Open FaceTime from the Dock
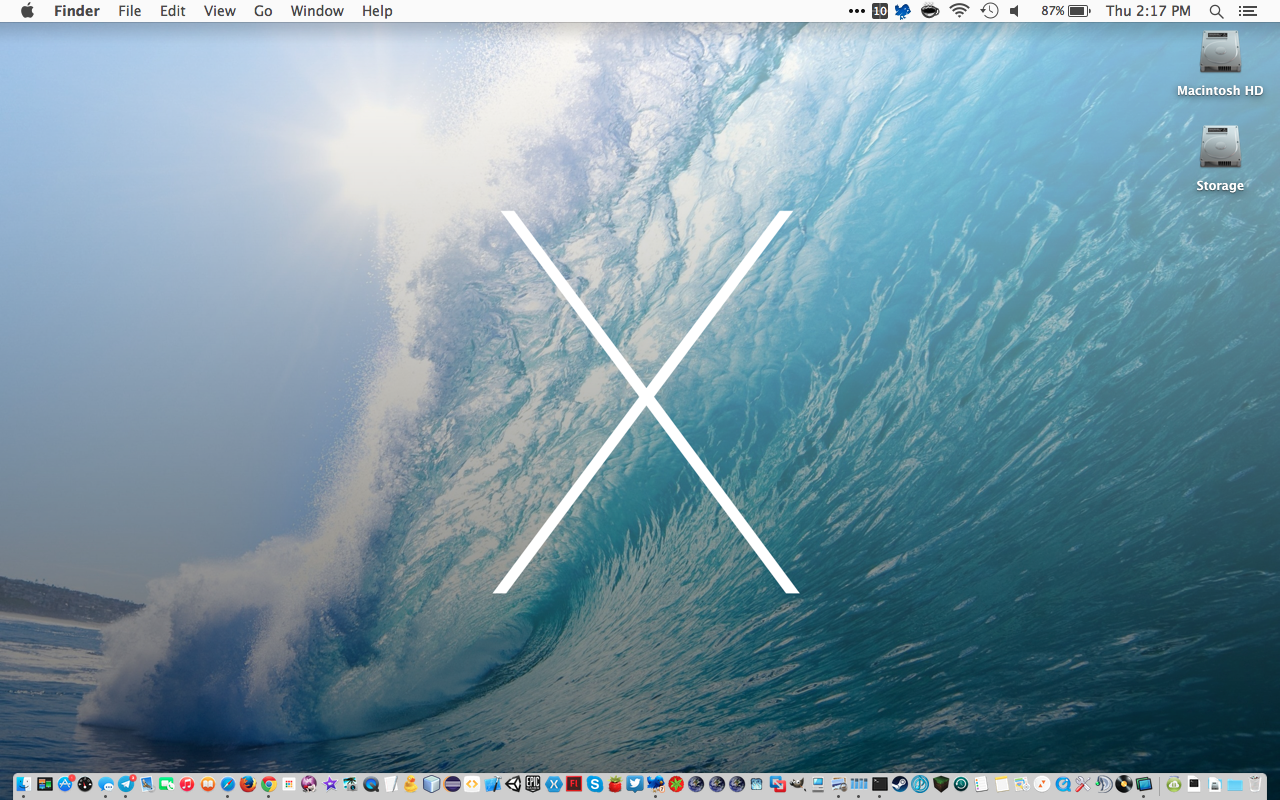 166,784
